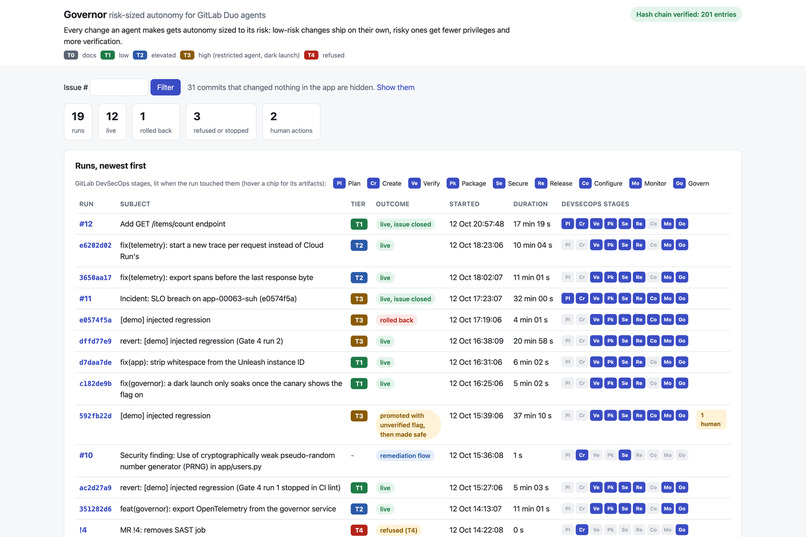Image resolution: width=806 pixels, height=537 pixels.
Task: Click the T1 tier badge in run #12 row
Action: click(x=359, y=224)
